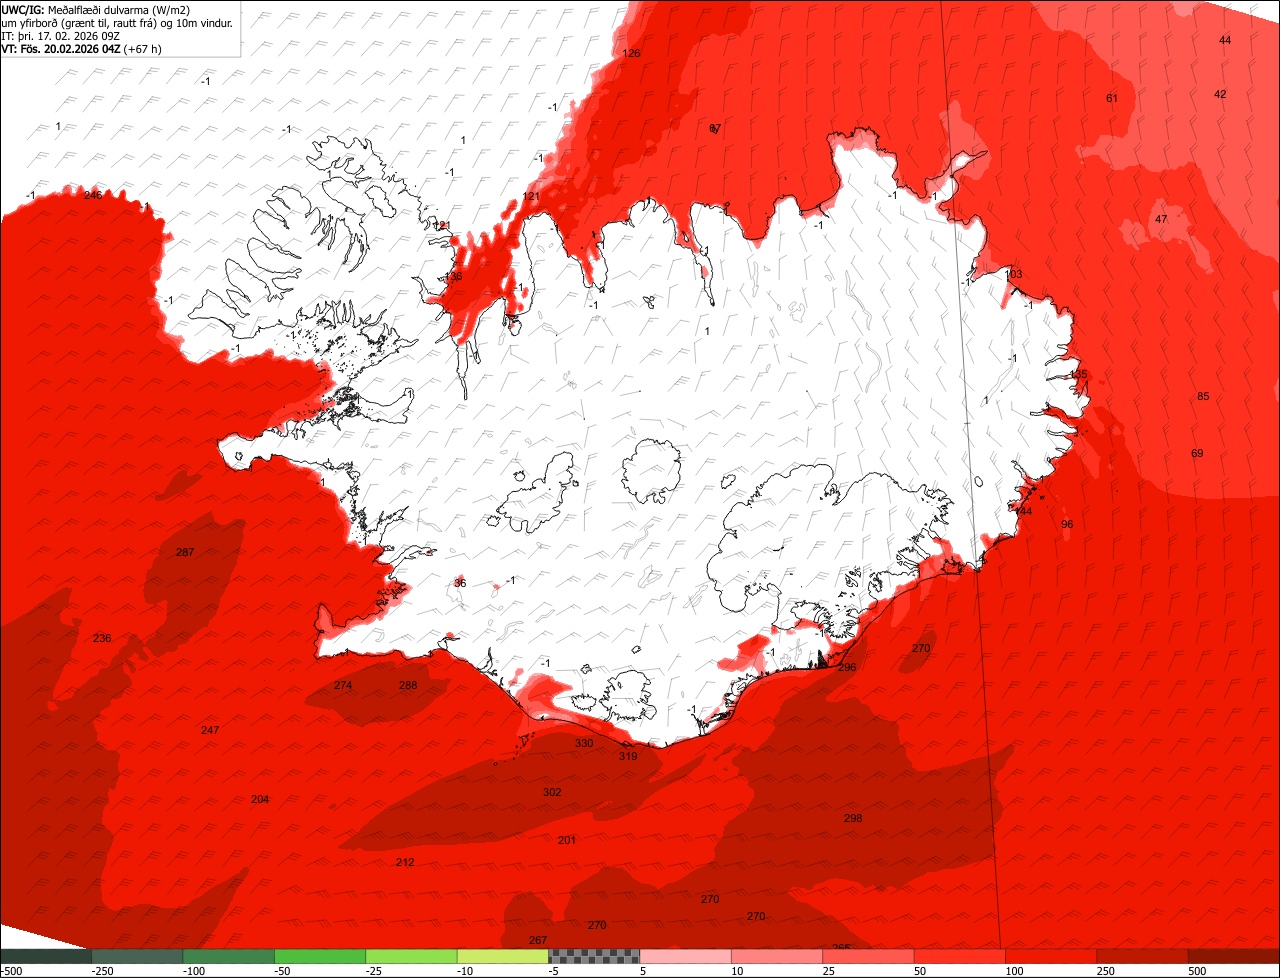Click the map value "204"
The image size is (1280, 978).
pos(260,800)
